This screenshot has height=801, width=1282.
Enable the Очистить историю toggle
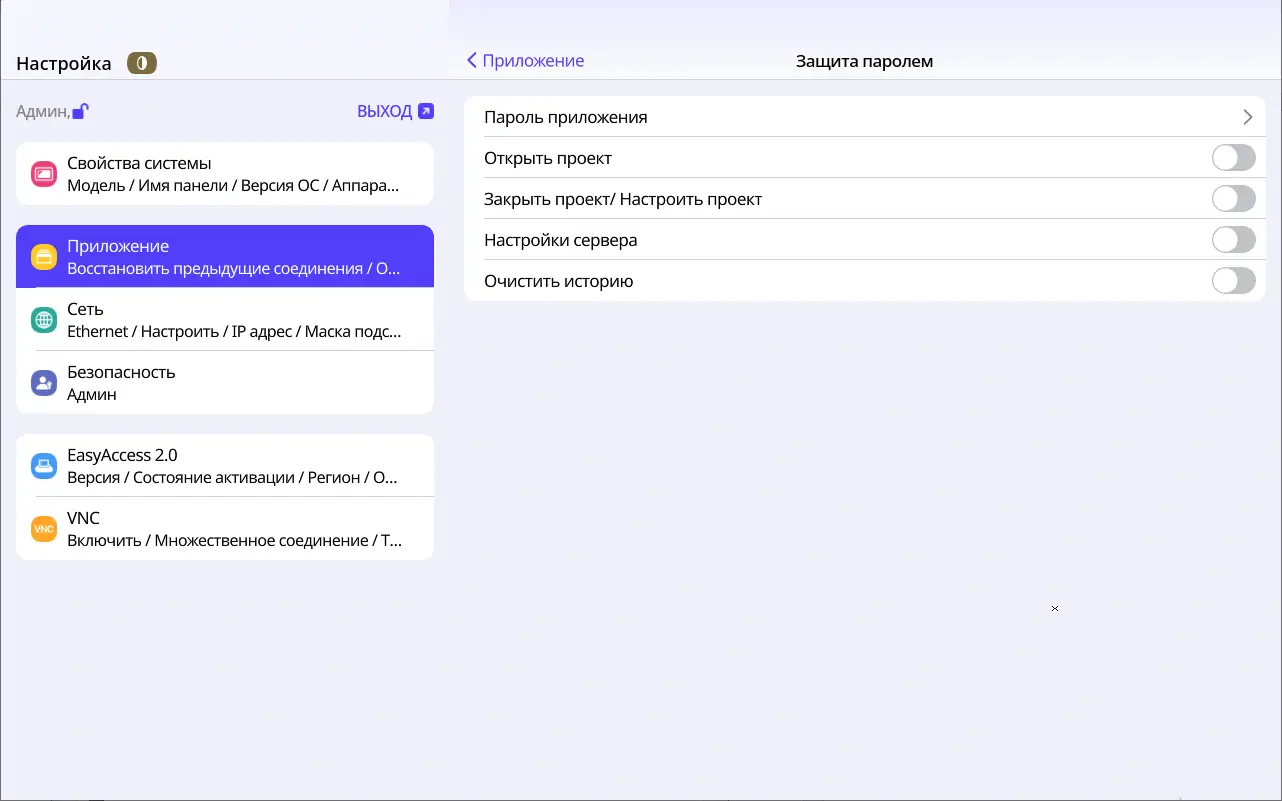(1233, 281)
